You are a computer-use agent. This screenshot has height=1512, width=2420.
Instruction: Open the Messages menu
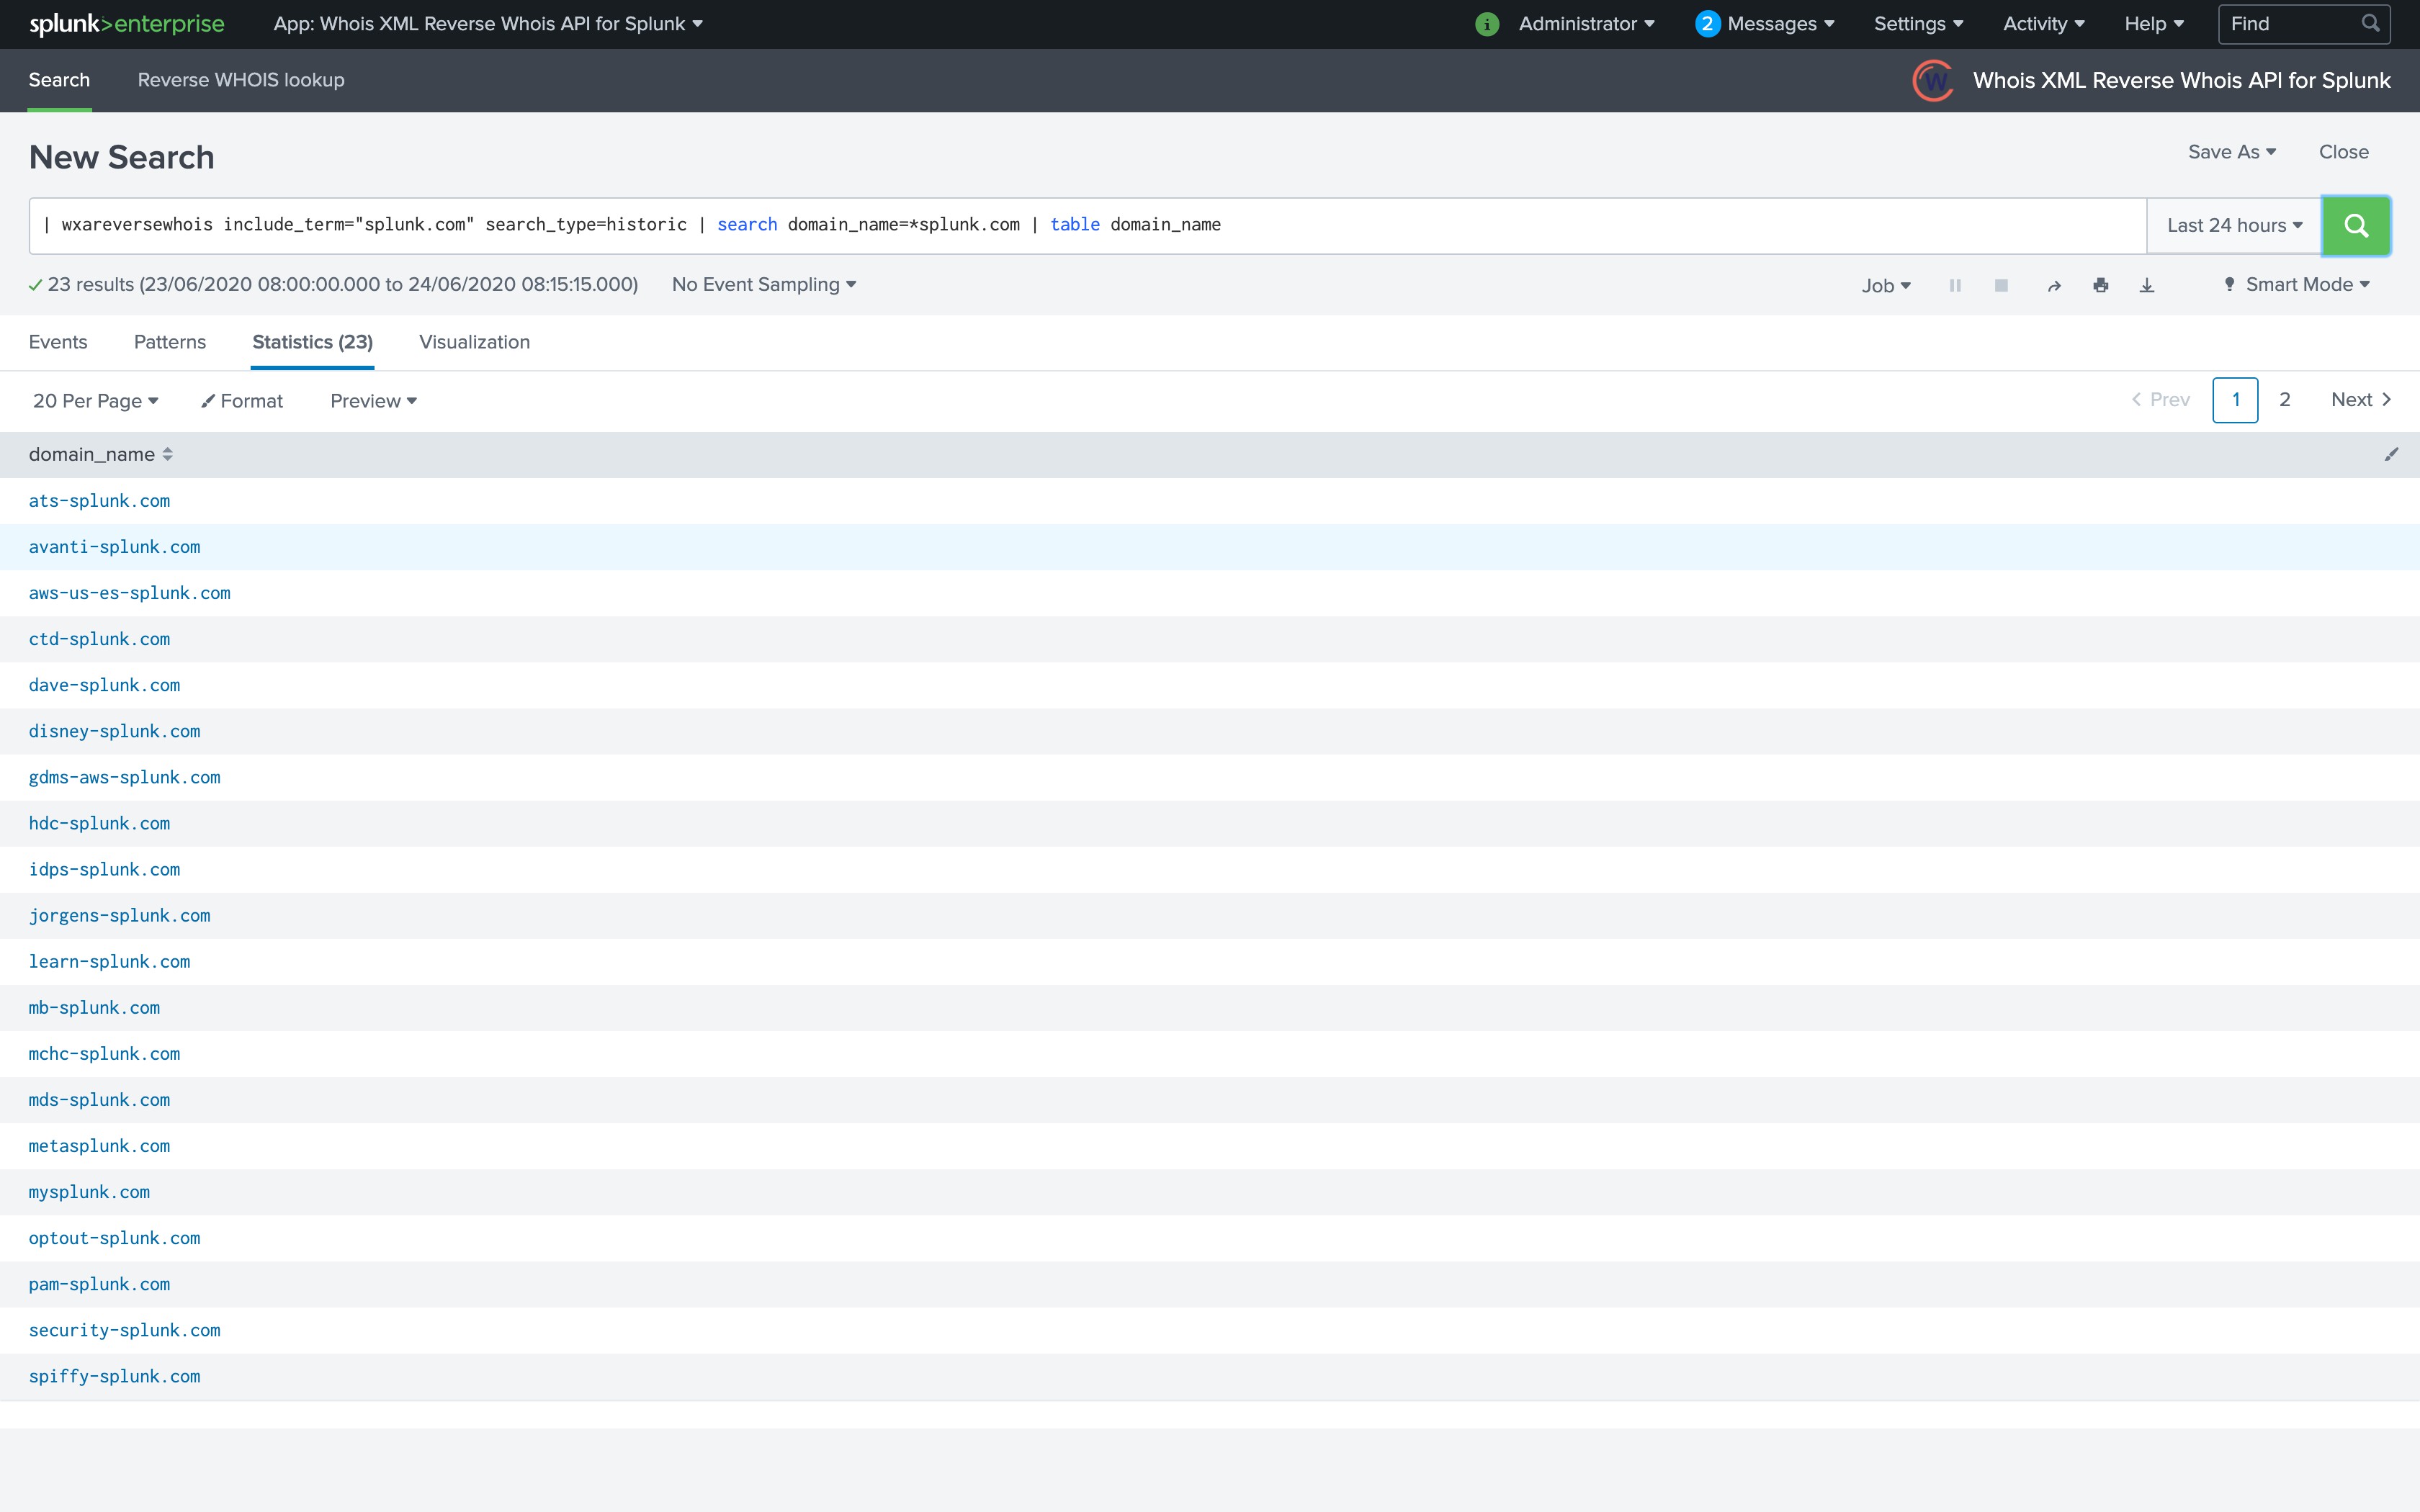tap(1780, 24)
